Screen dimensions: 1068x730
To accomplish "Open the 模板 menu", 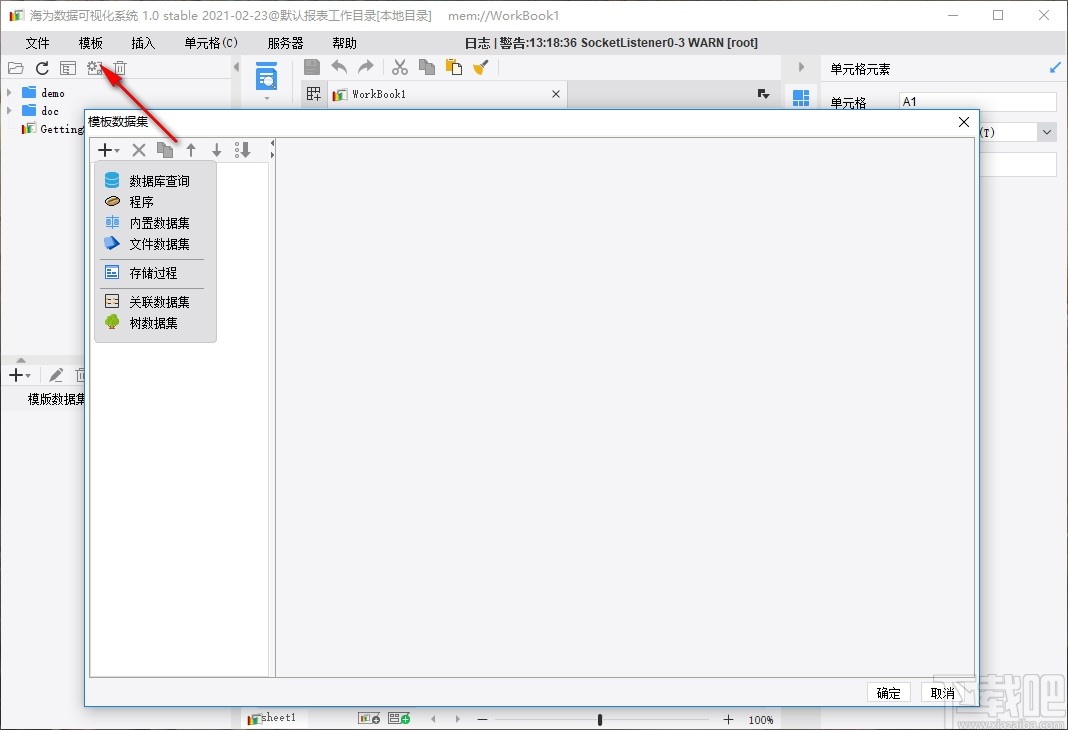I will [x=91, y=43].
